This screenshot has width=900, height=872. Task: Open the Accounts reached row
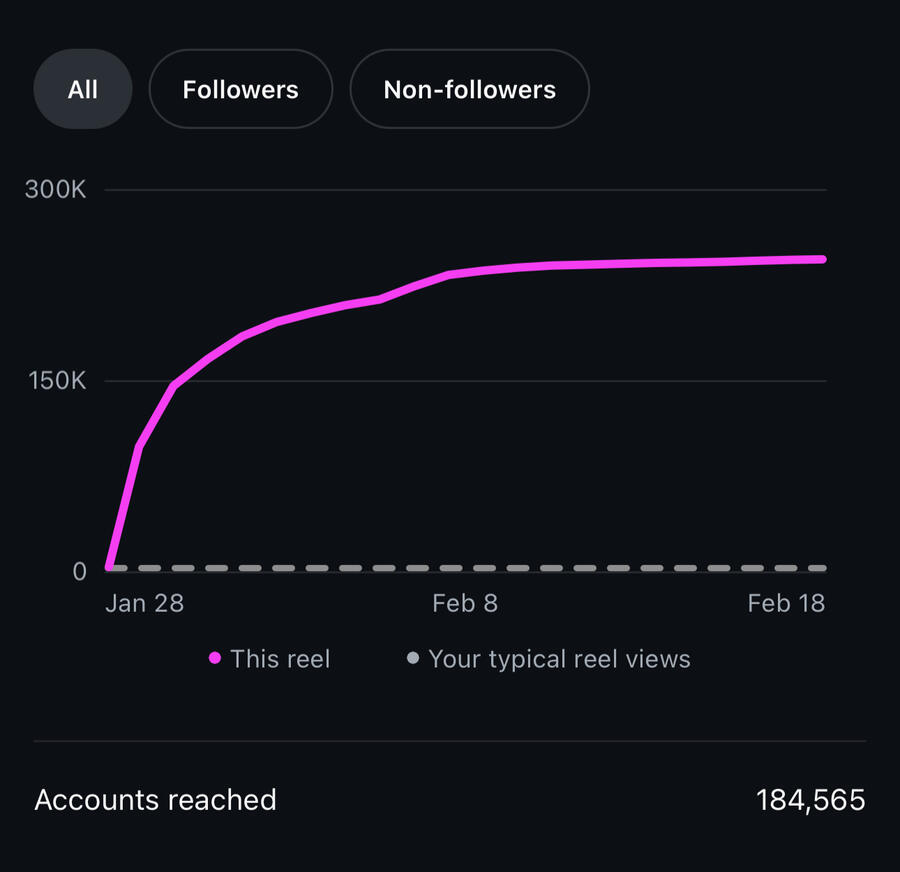click(x=450, y=800)
